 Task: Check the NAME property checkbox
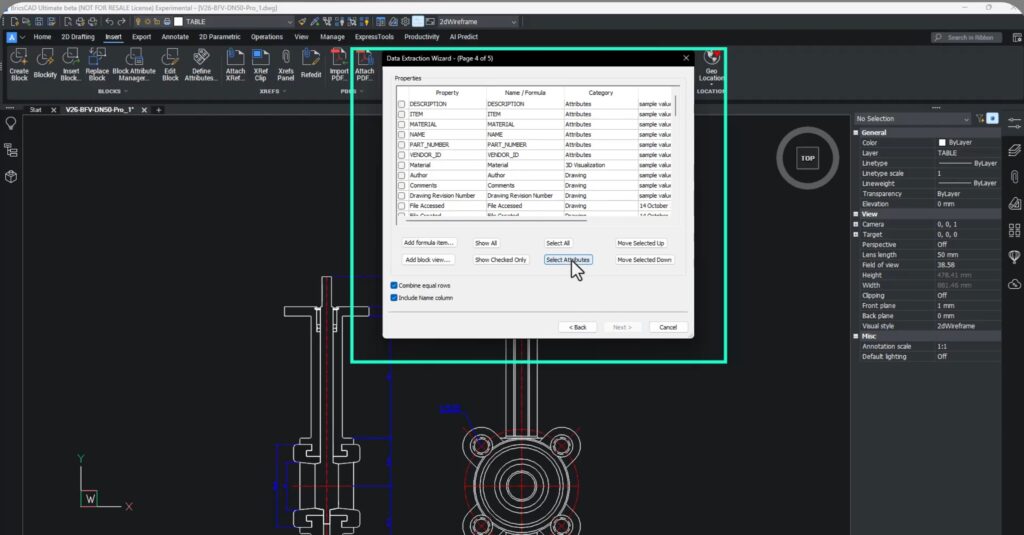pos(402,135)
